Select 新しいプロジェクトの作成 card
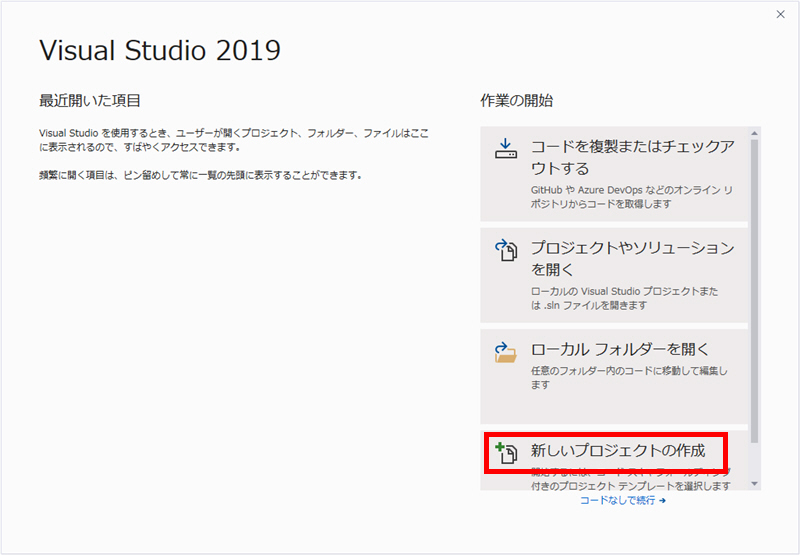 click(x=614, y=460)
